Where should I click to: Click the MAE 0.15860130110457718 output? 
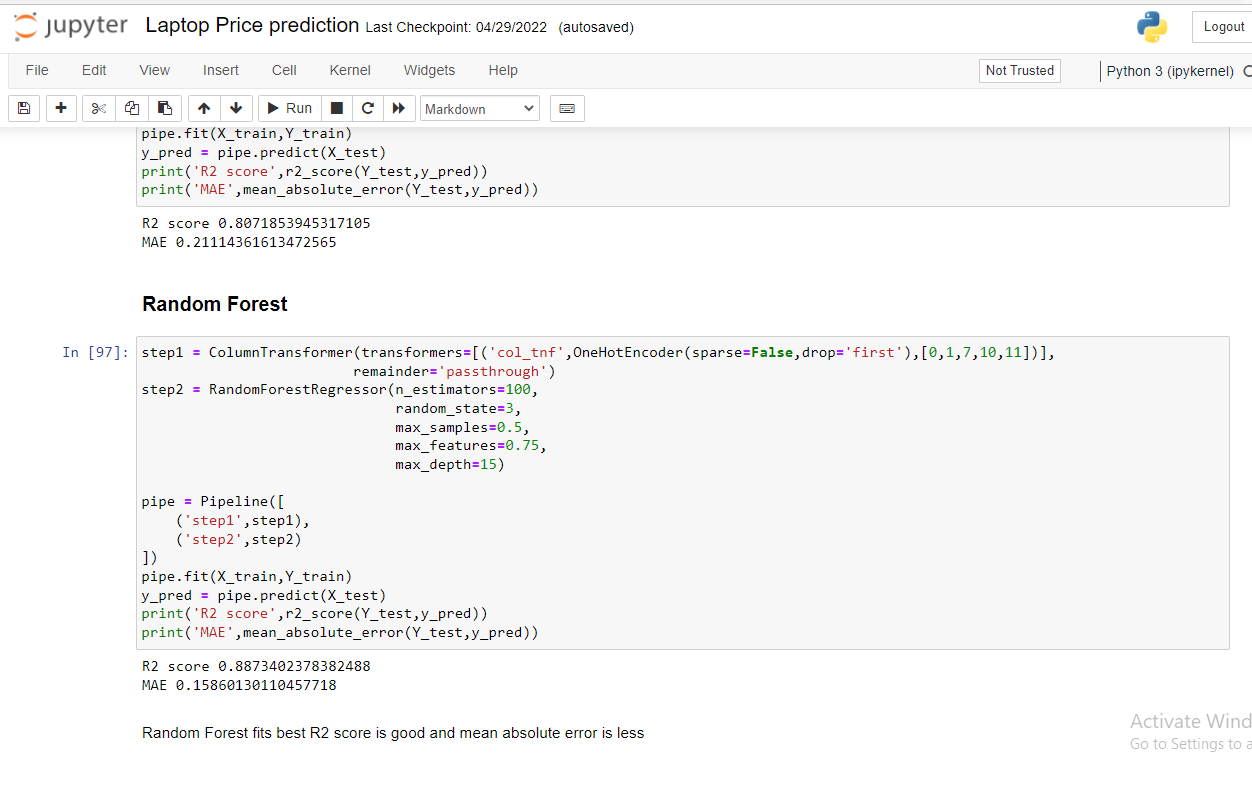[x=239, y=685]
